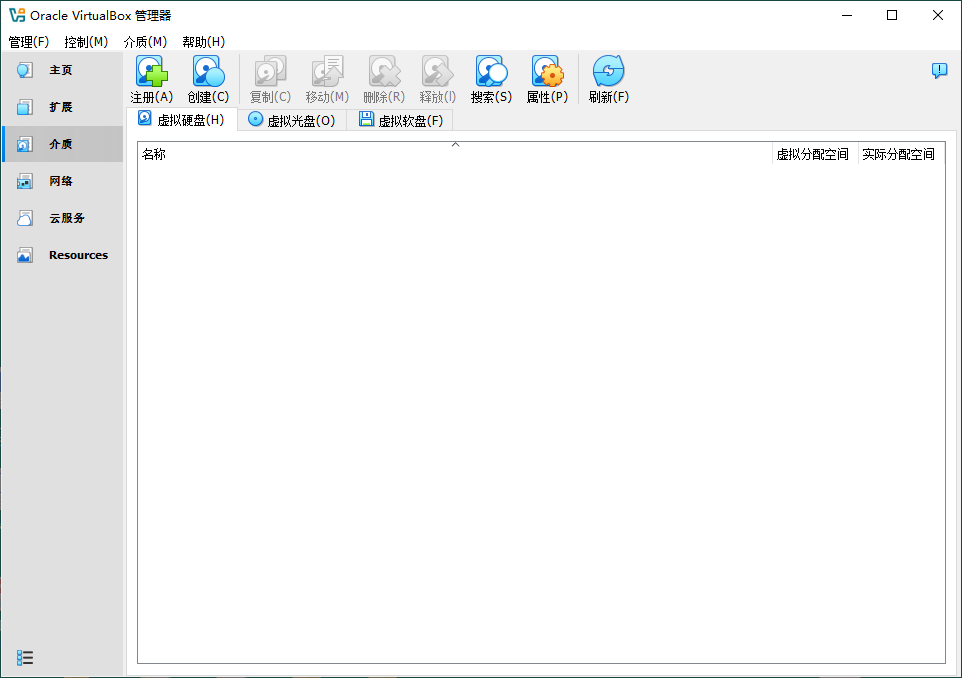Open Network (网络) in sidebar

[61, 181]
